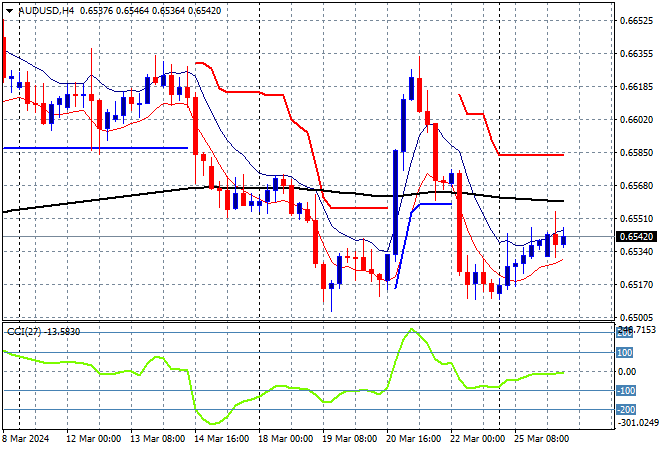
Task: Select the black moving average line
Action: [100, 199]
